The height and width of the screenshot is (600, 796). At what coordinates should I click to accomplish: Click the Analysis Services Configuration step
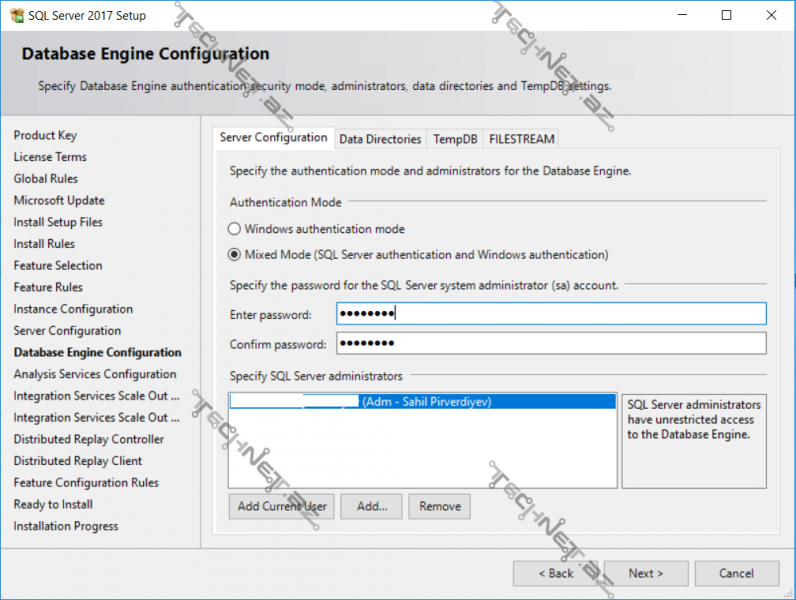tap(95, 374)
